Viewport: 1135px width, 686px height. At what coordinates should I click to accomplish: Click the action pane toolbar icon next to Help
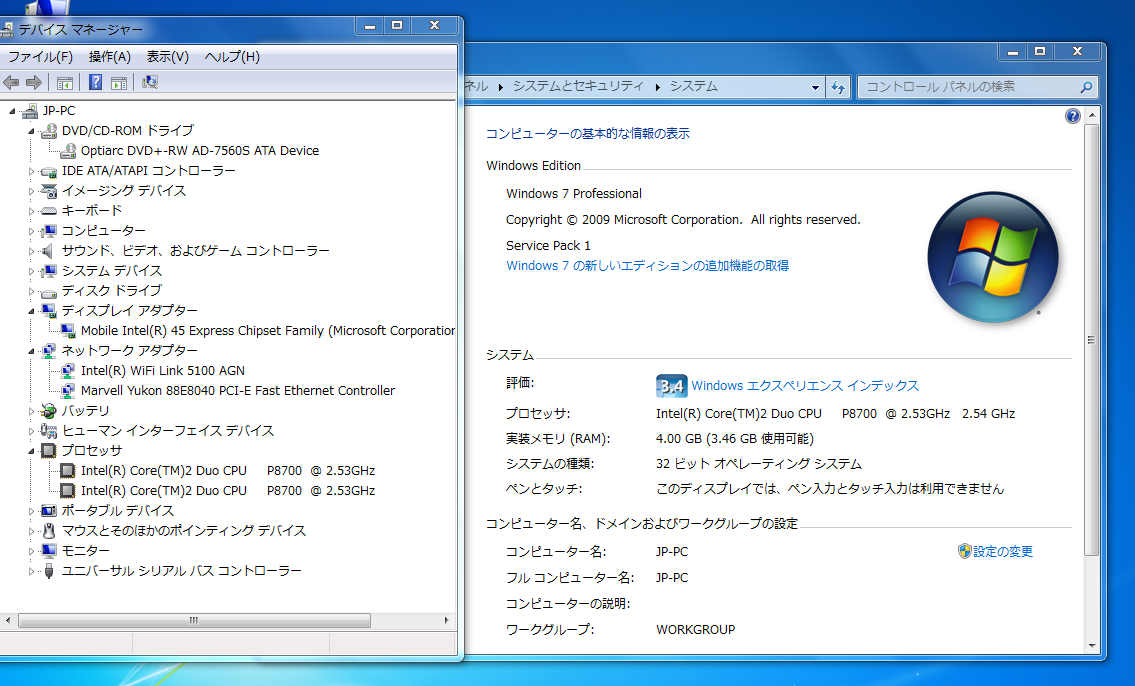pyautogui.click(x=119, y=82)
